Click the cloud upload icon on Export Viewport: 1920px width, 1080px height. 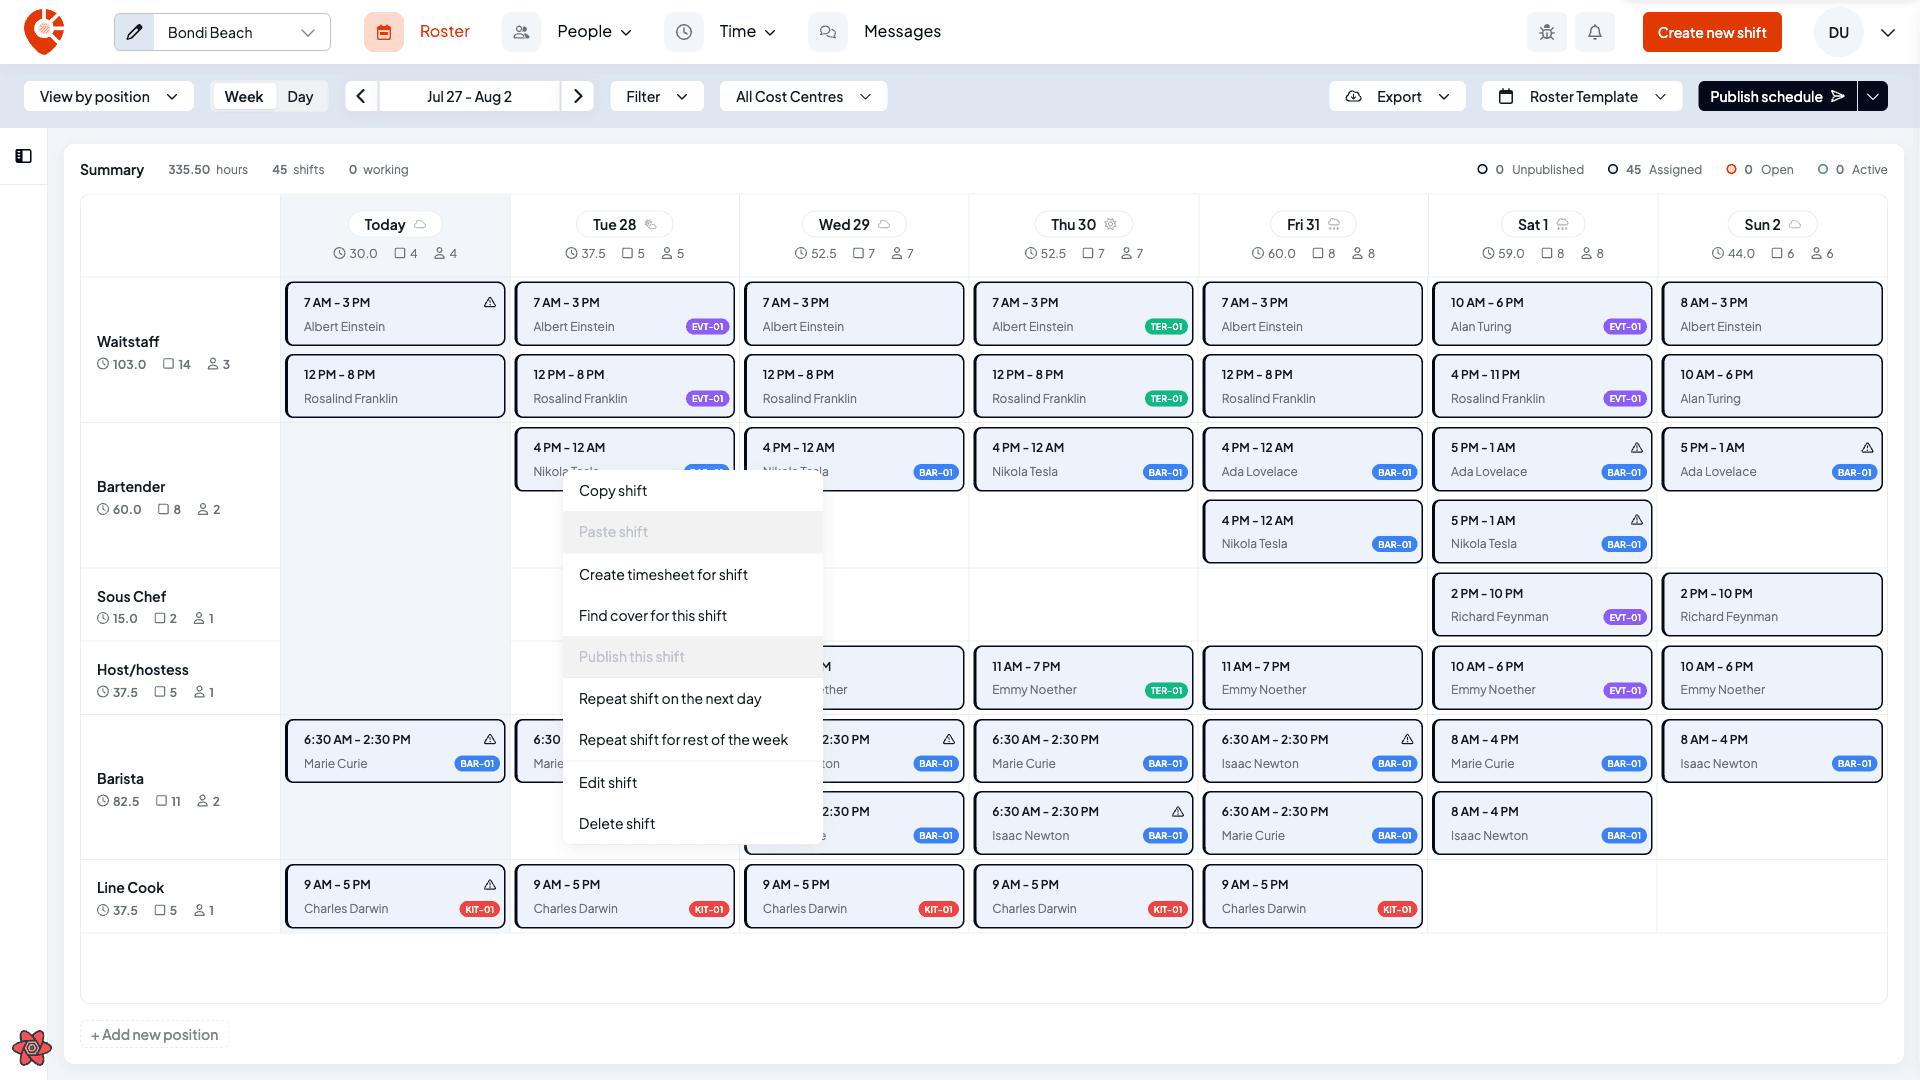tap(1353, 97)
